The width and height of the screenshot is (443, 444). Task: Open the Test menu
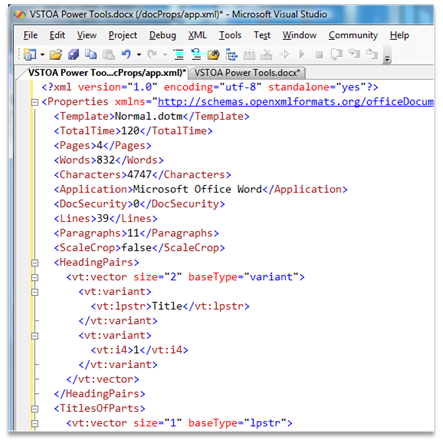click(x=262, y=35)
